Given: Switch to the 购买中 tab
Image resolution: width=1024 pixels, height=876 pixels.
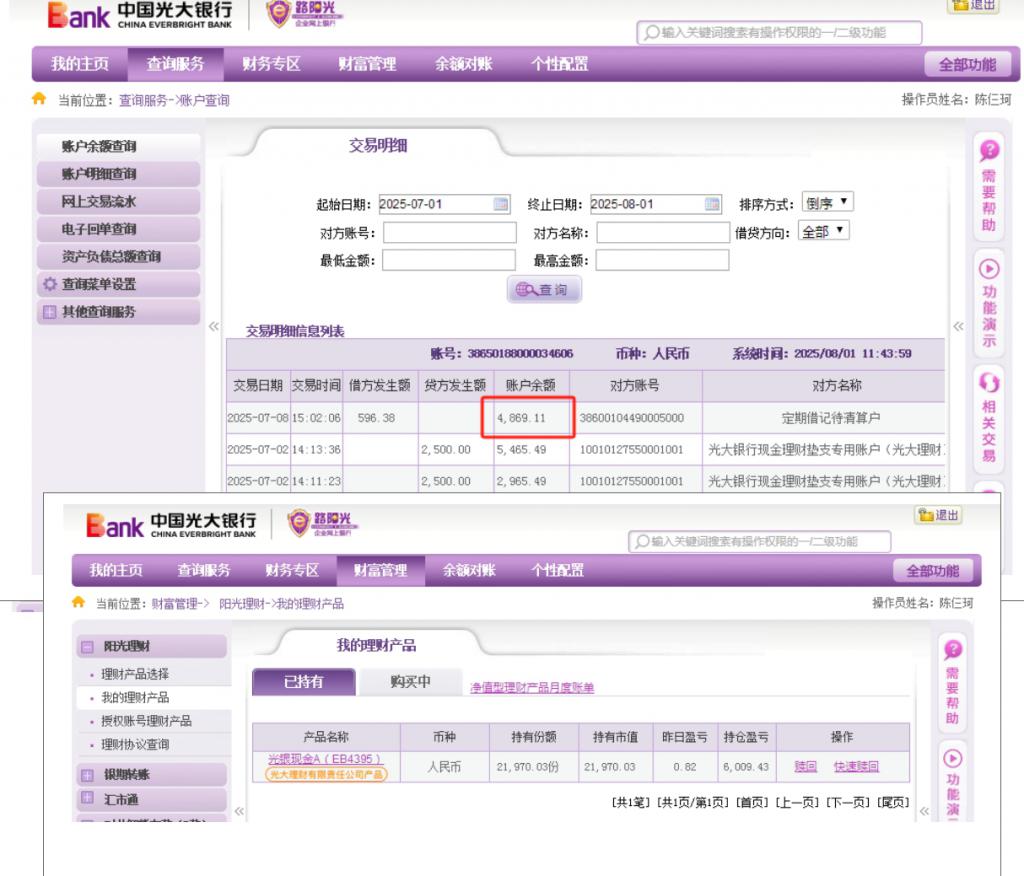Looking at the screenshot, I should pos(410,681).
